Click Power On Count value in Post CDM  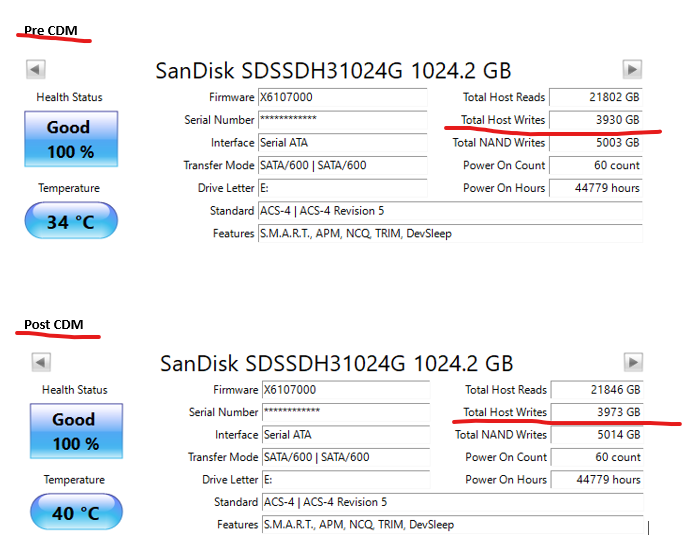(x=597, y=457)
